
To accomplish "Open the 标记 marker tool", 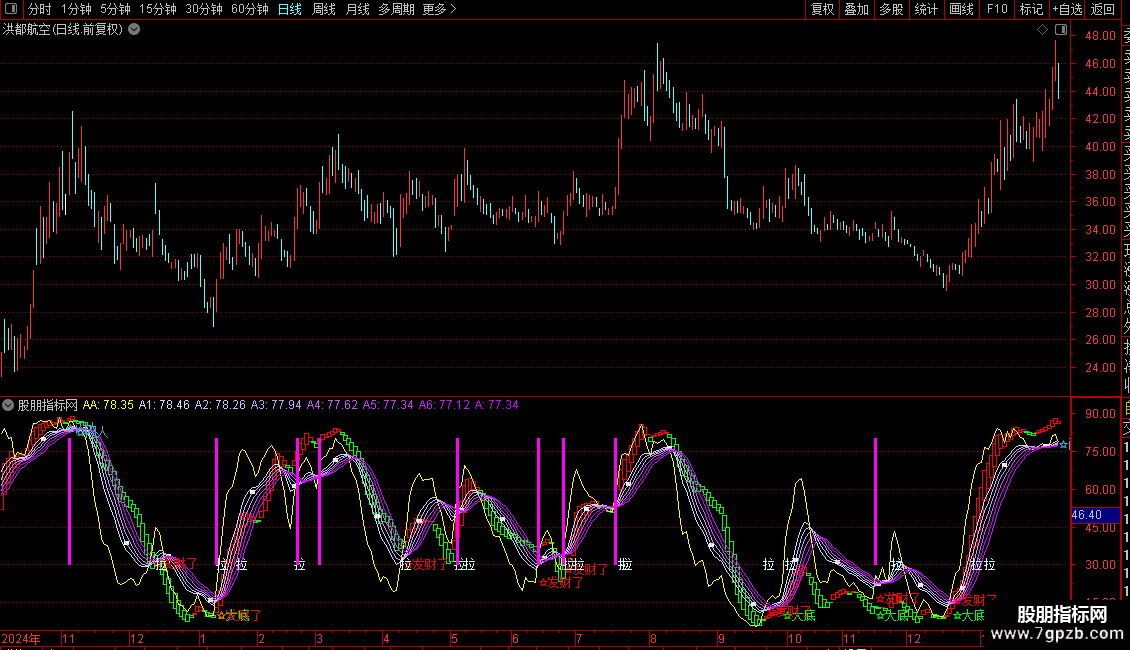I will coord(1031,9).
